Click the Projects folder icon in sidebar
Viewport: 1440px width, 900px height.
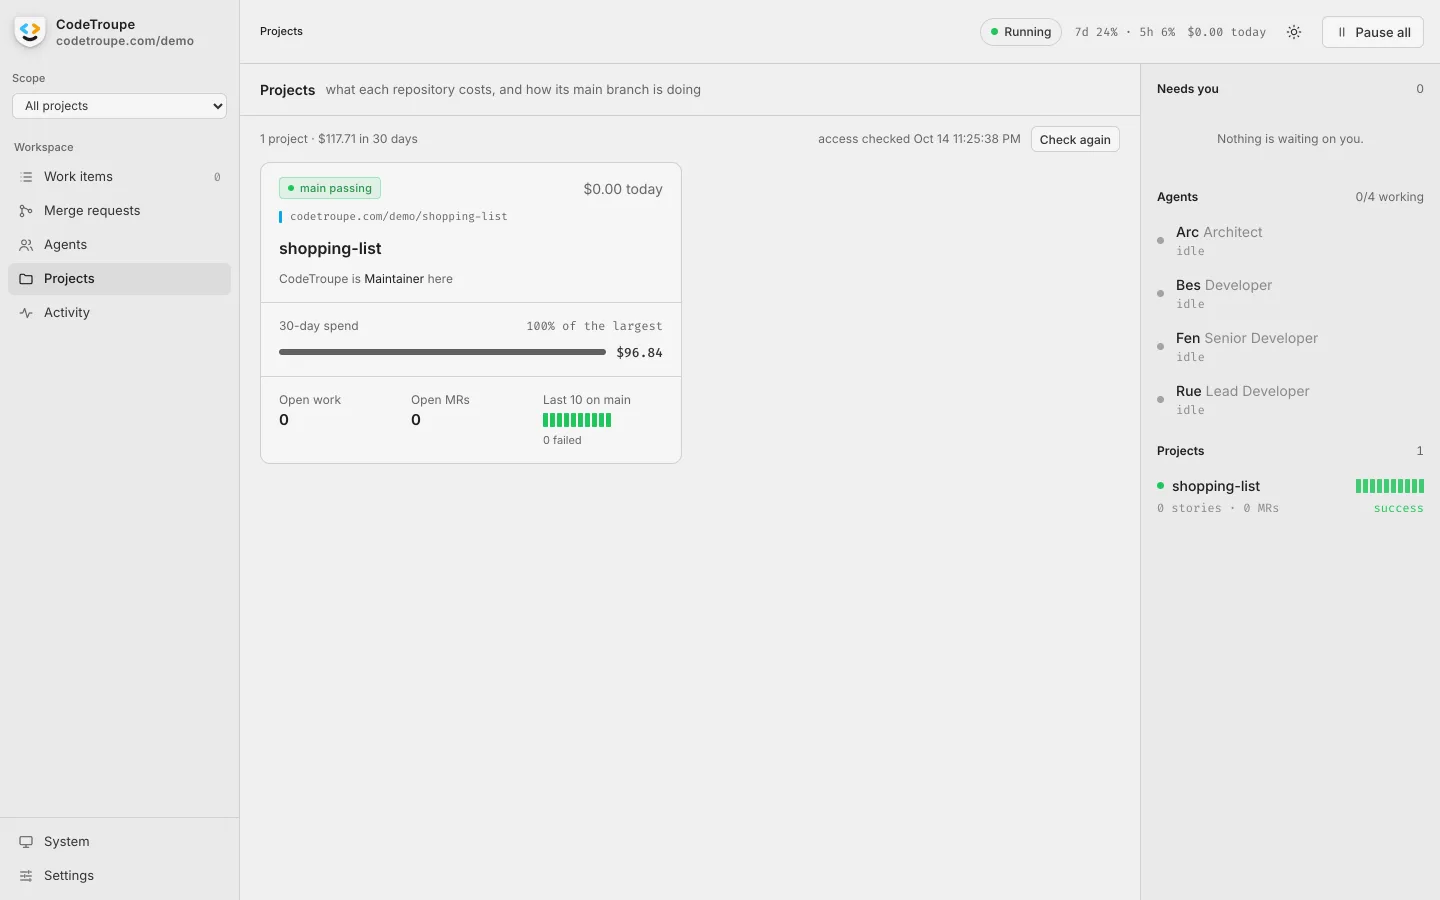[26, 279]
